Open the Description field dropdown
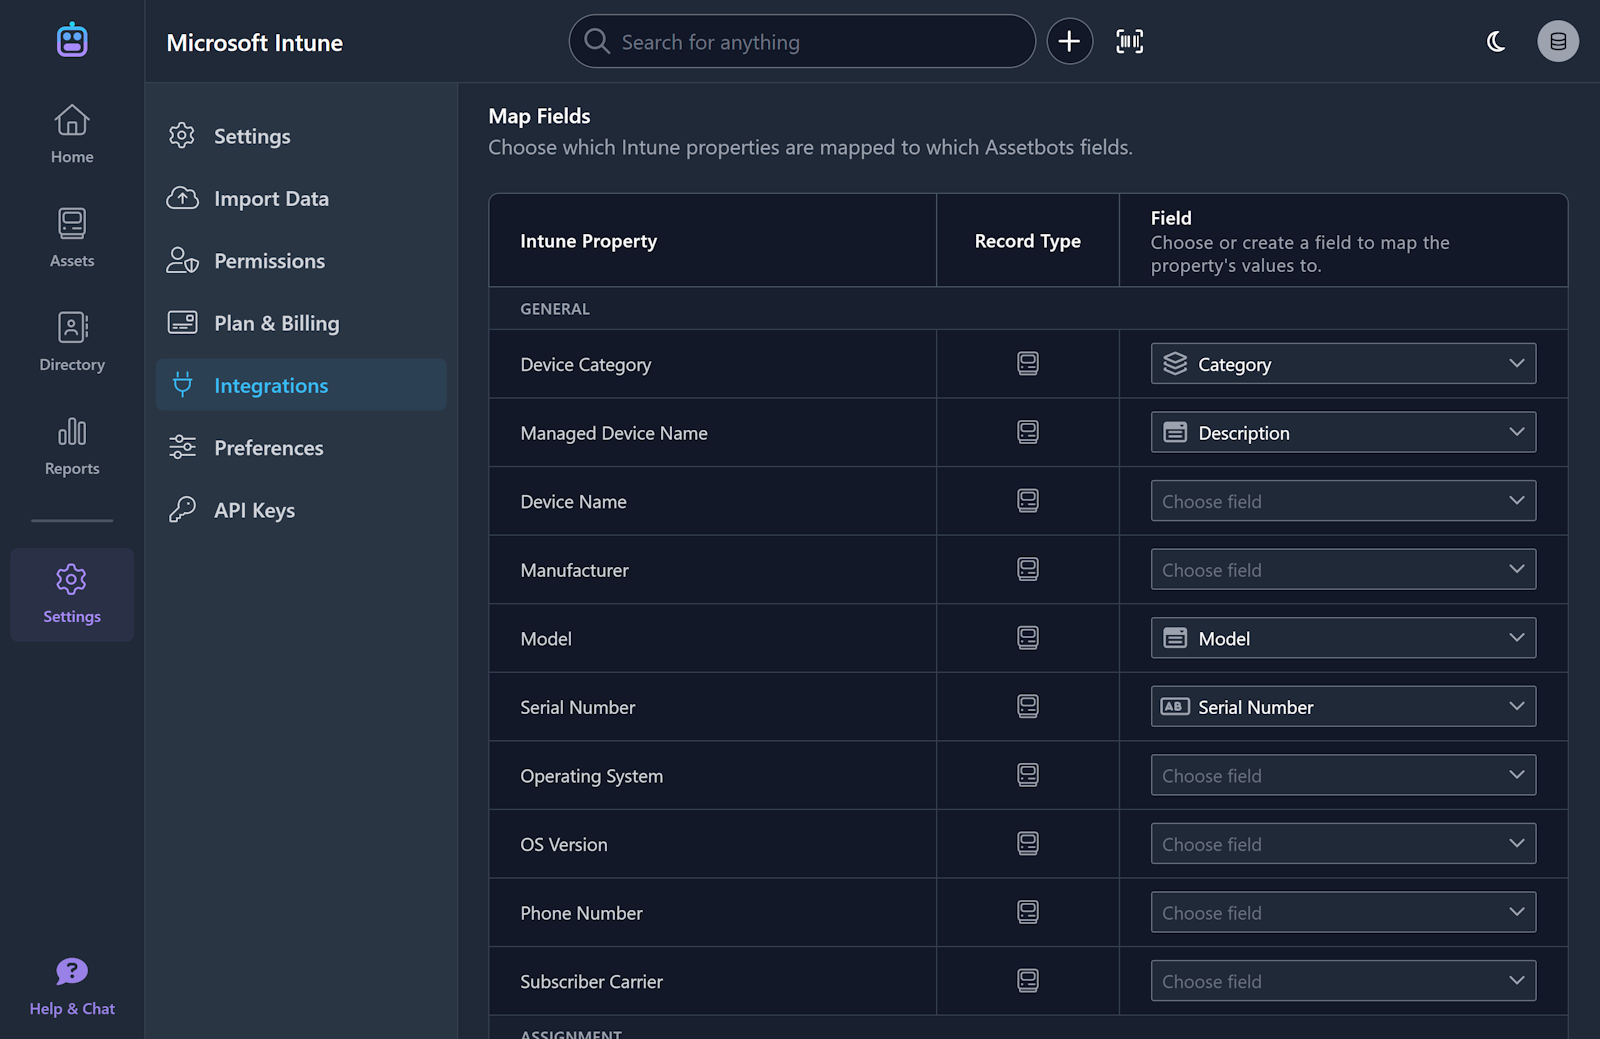1600x1039 pixels. [x=1343, y=432]
